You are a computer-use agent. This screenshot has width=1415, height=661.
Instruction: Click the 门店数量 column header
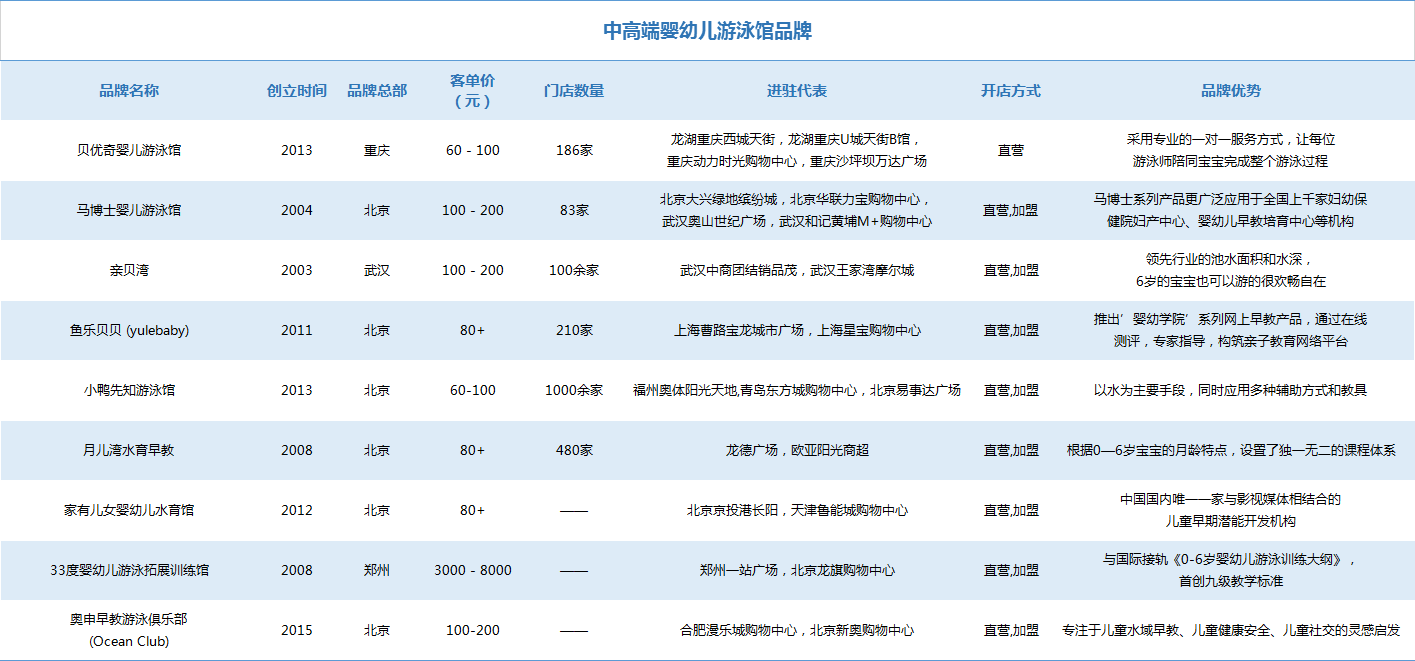pyautogui.click(x=574, y=91)
